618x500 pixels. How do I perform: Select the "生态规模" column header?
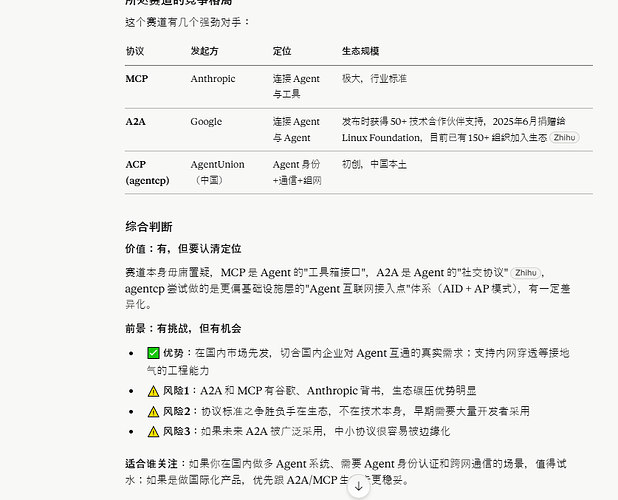(x=361, y=51)
